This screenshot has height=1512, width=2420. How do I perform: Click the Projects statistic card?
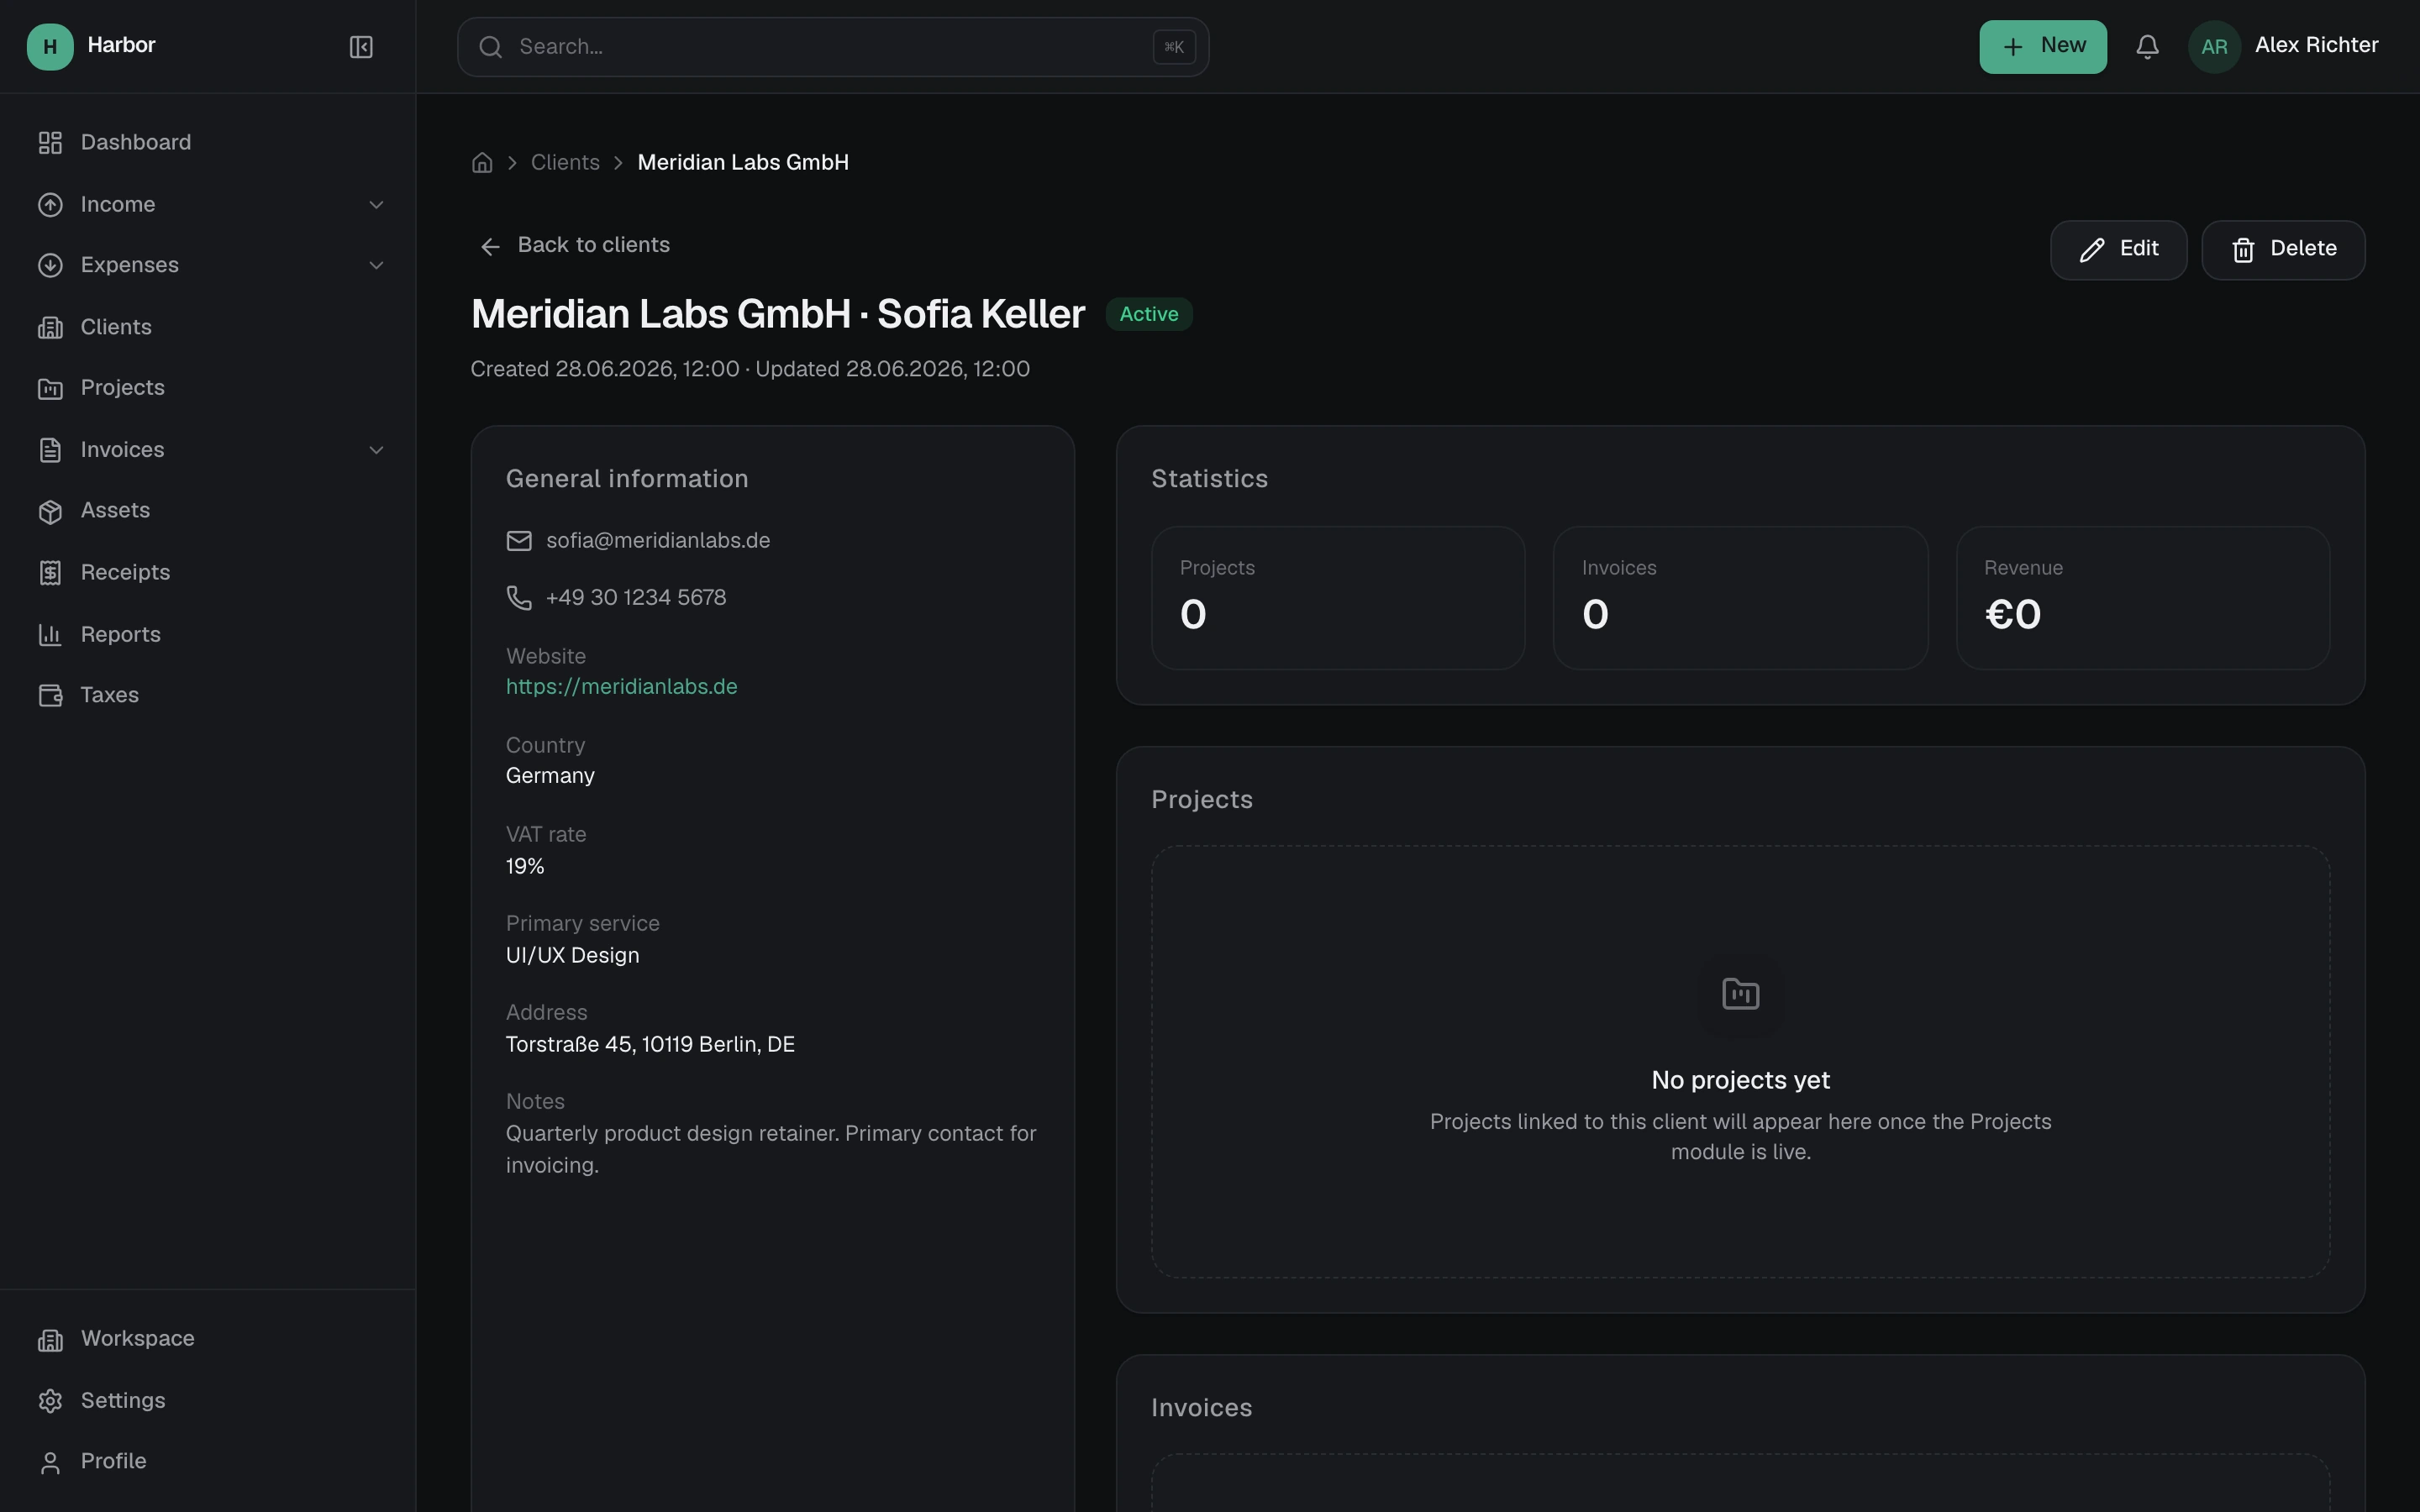(1338, 598)
